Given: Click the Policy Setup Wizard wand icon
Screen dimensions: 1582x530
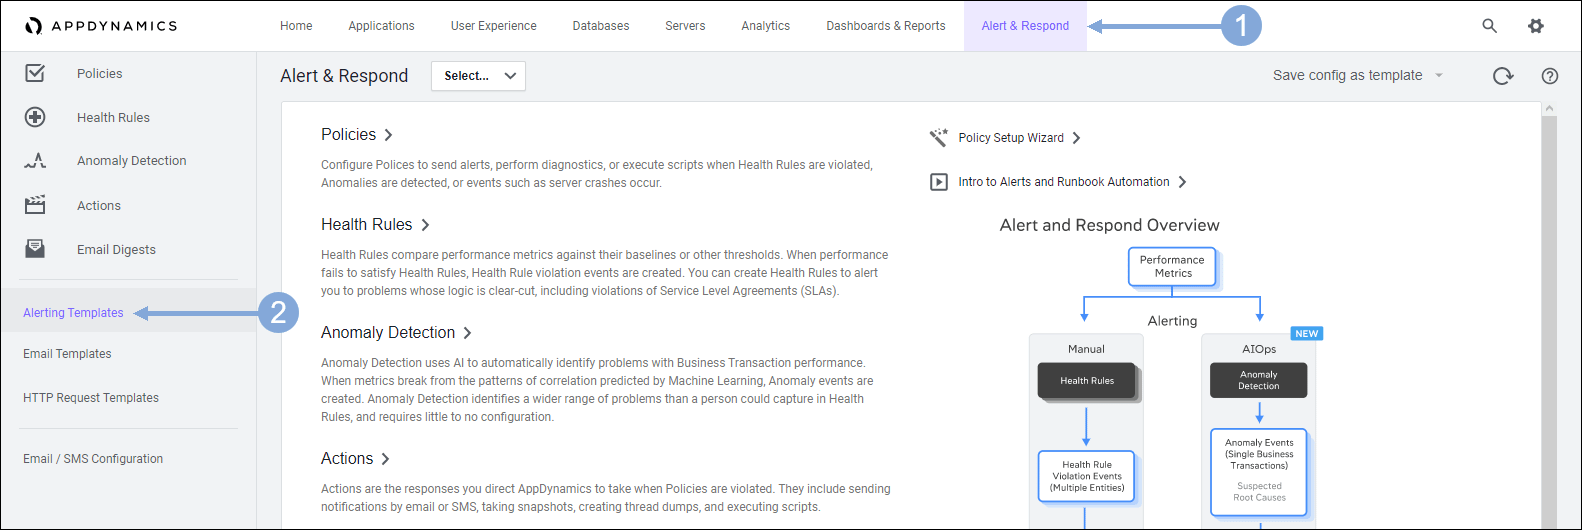Looking at the screenshot, I should pyautogui.click(x=938, y=138).
